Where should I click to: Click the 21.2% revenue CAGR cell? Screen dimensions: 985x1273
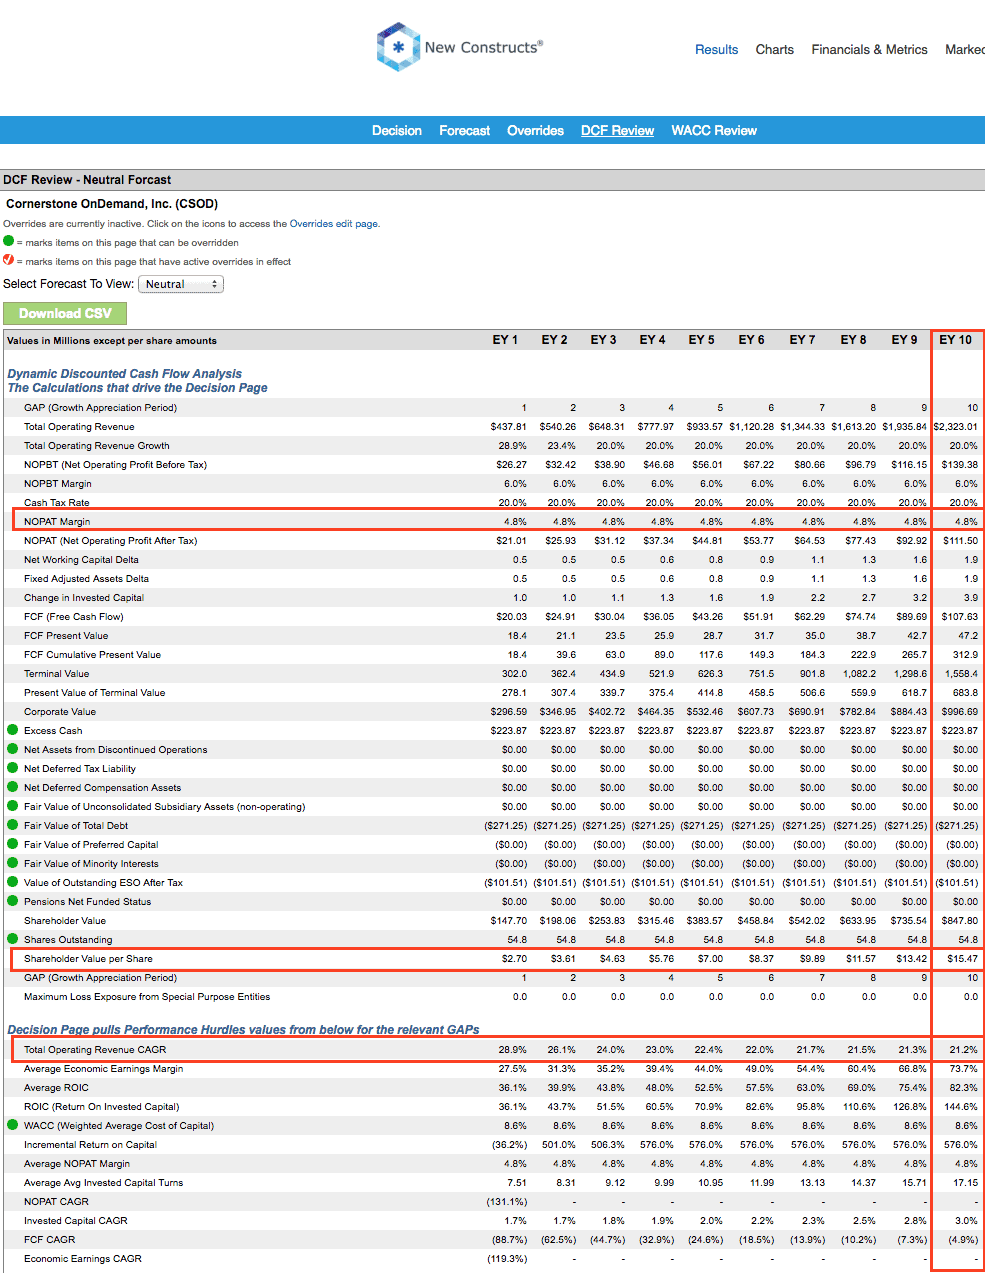point(964,1049)
